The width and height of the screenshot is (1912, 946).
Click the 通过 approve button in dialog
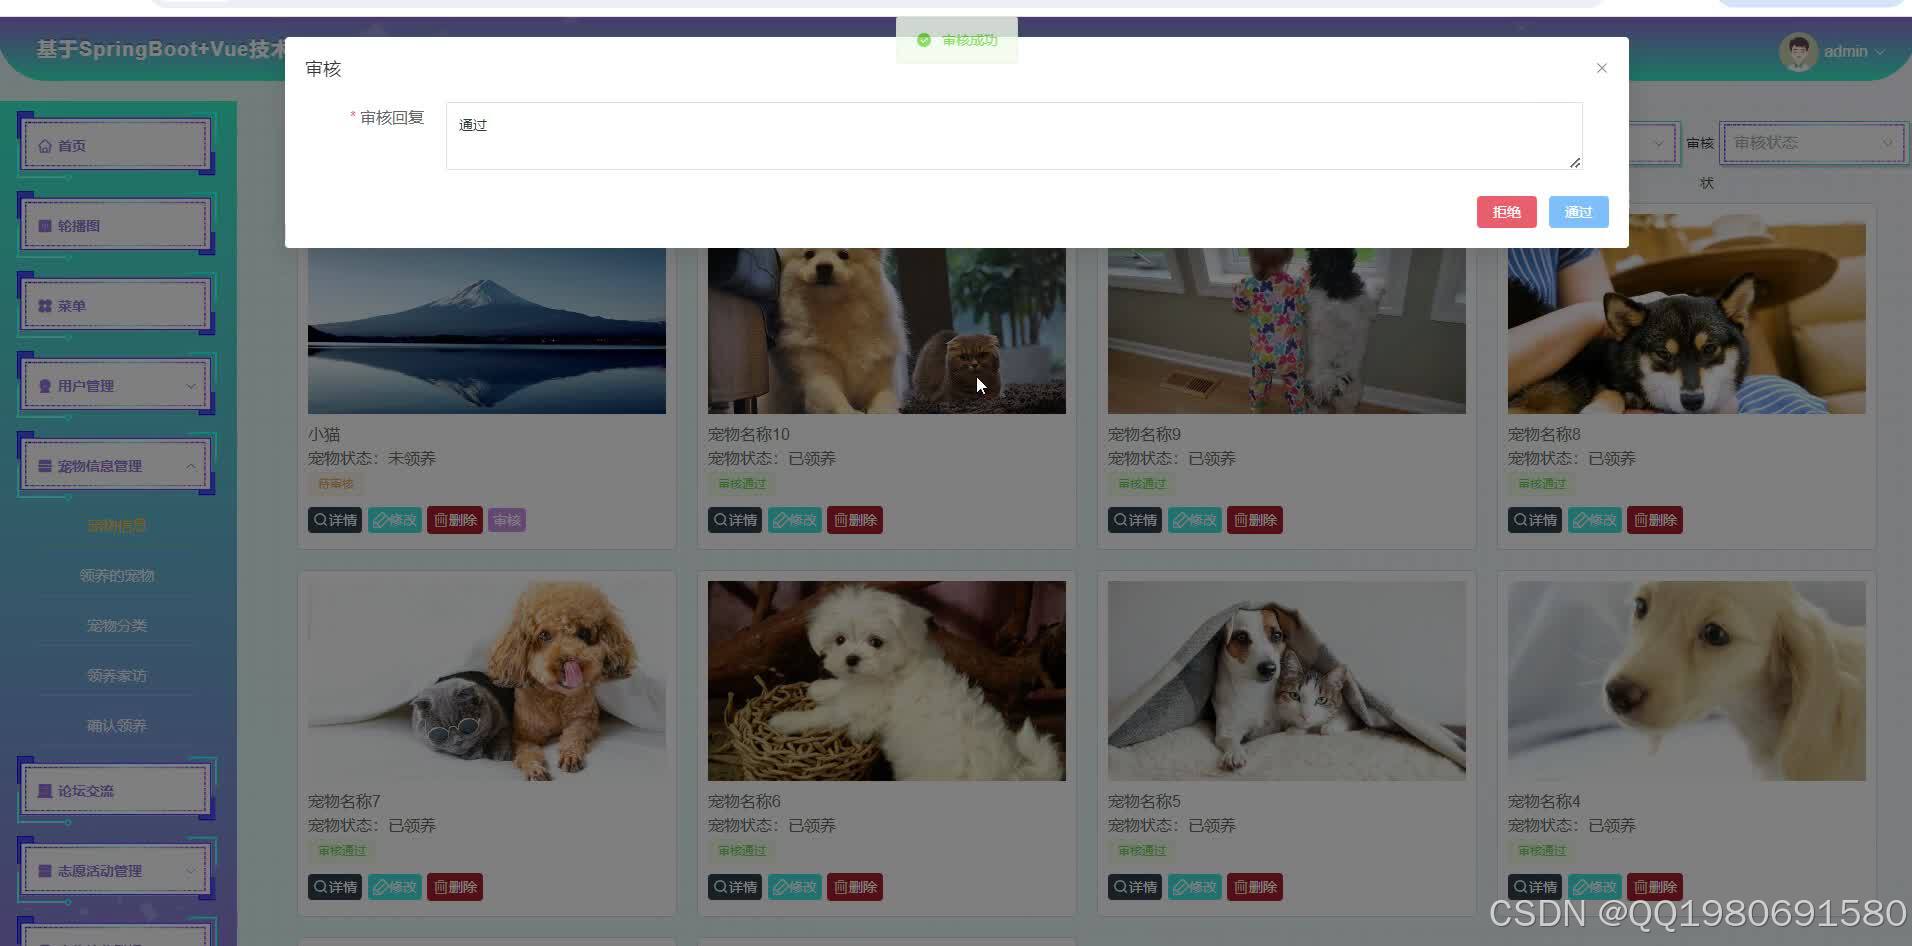coord(1578,212)
